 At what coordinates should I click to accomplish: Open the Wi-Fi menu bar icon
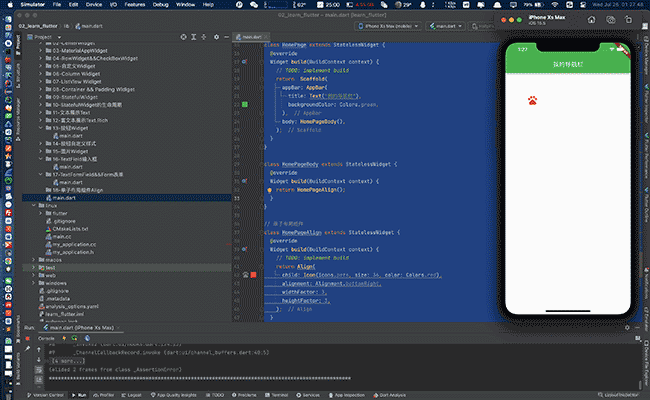555,5
